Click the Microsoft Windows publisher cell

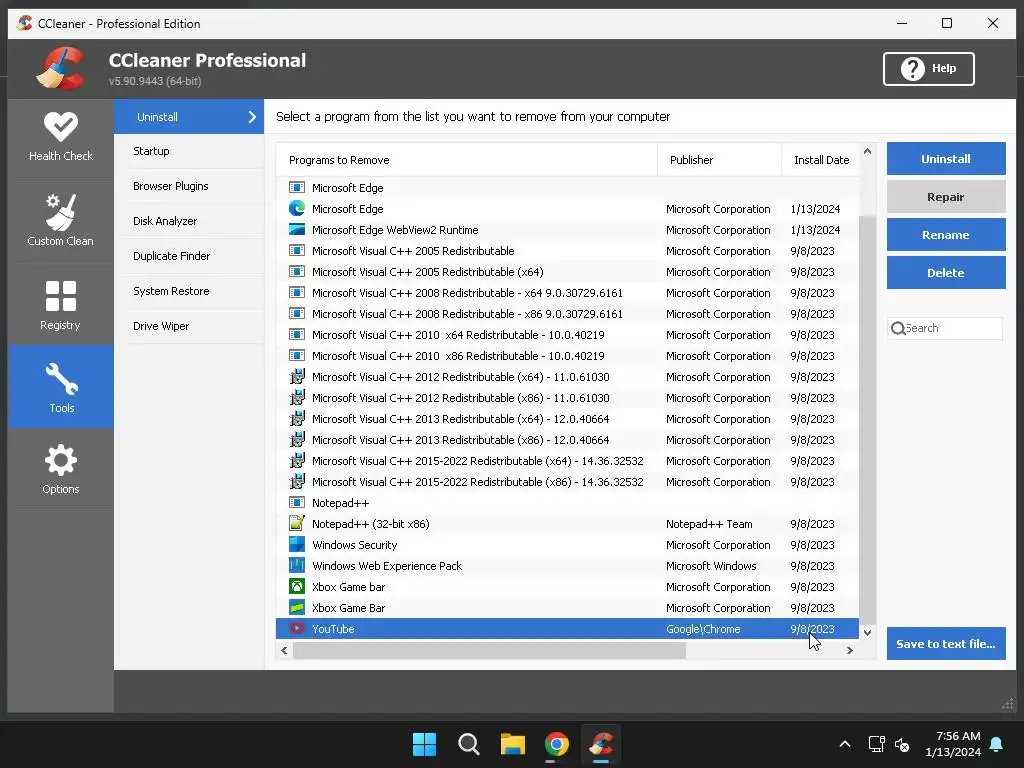pyautogui.click(x=711, y=566)
